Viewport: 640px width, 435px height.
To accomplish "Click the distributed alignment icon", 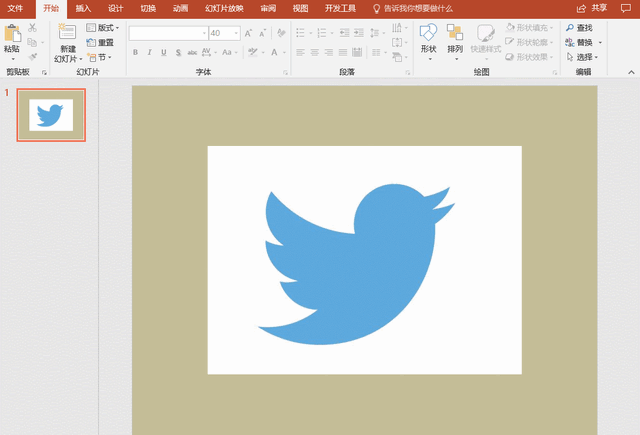I will [357, 52].
